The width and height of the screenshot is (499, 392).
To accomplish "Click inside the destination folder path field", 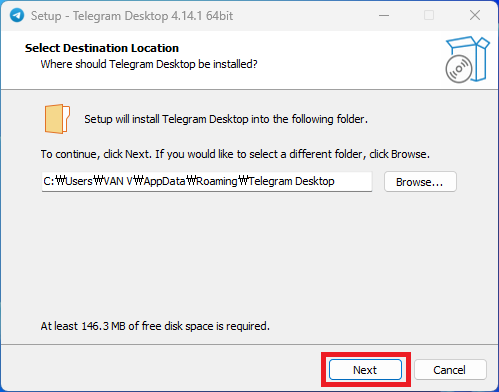I will pyautogui.click(x=207, y=182).
